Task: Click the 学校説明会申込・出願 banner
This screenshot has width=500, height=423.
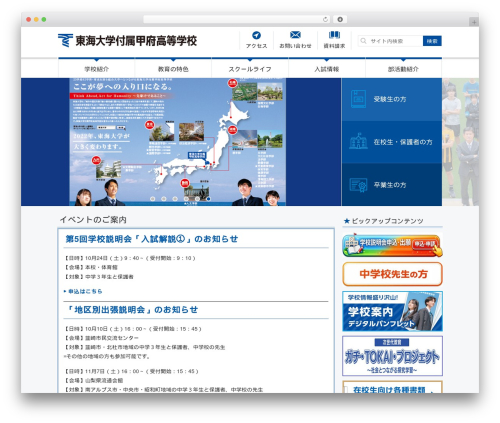Action: click(392, 245)
